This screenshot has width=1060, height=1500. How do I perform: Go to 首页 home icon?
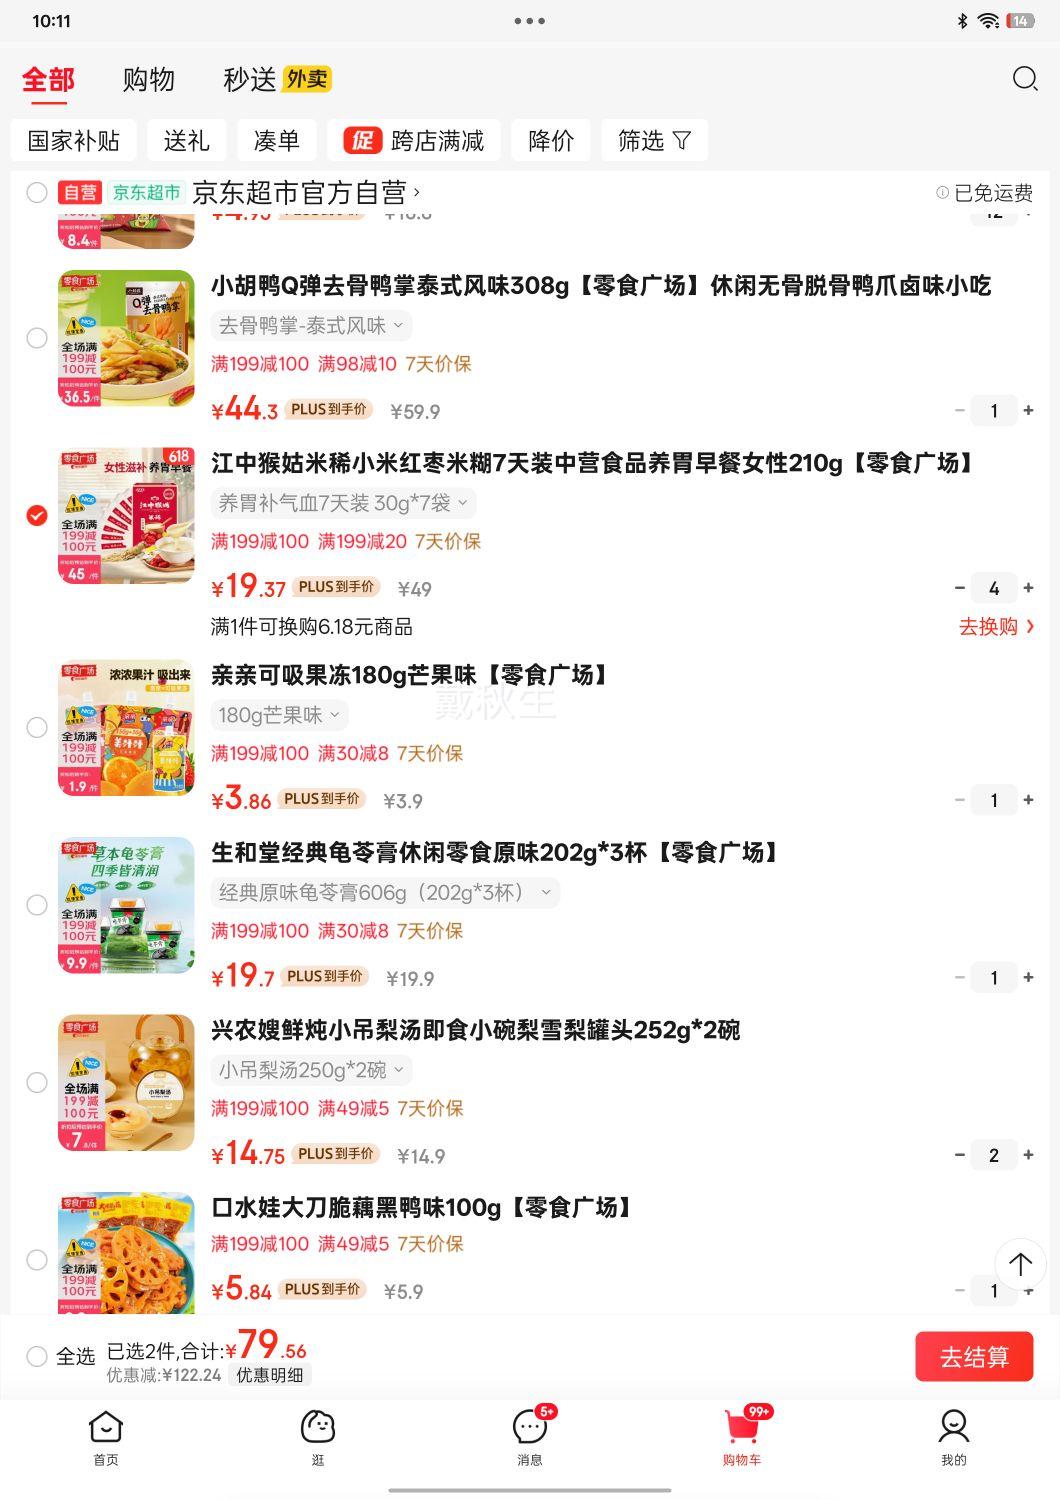click(106, 1438)
